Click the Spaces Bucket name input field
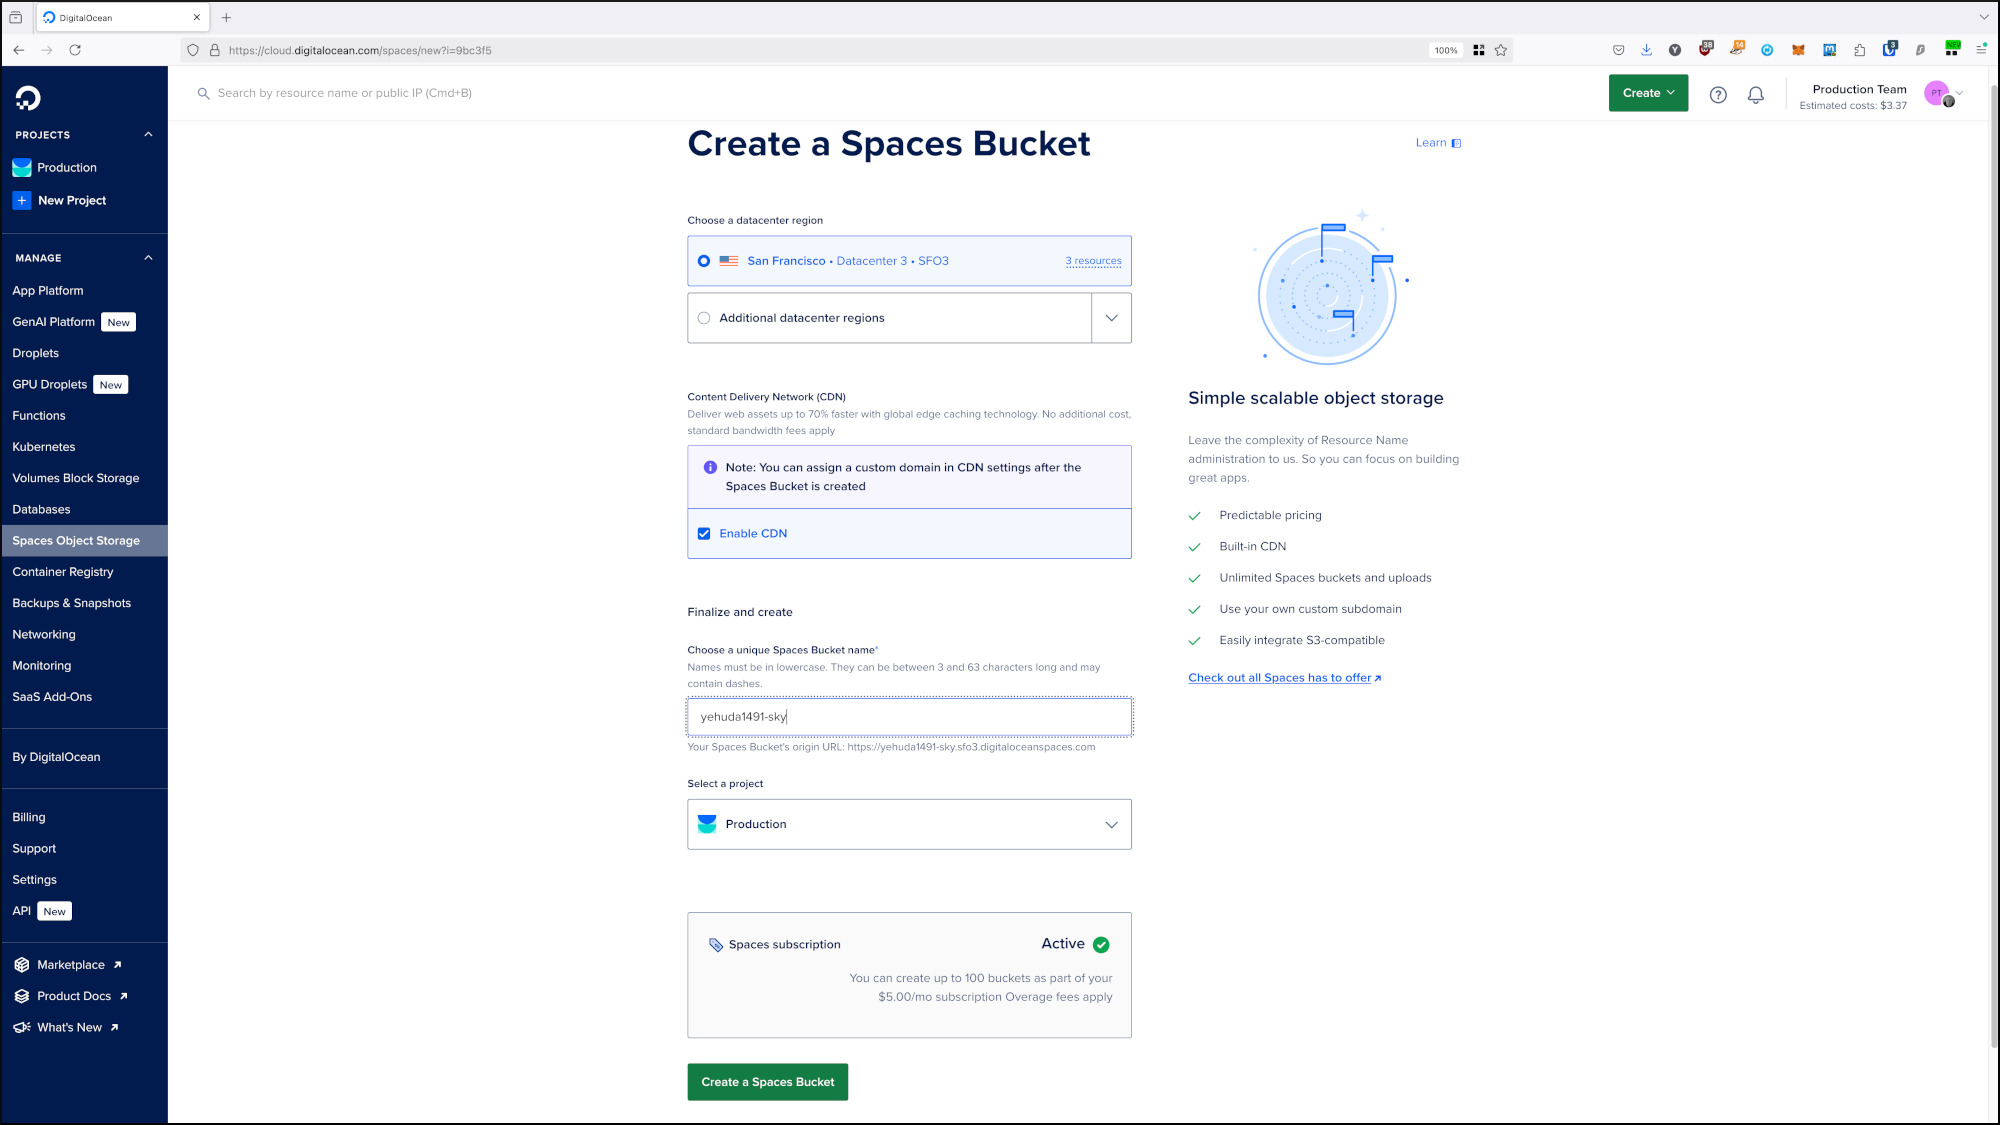Viewport: 2000px width, 1125px height. pos(909,717)
